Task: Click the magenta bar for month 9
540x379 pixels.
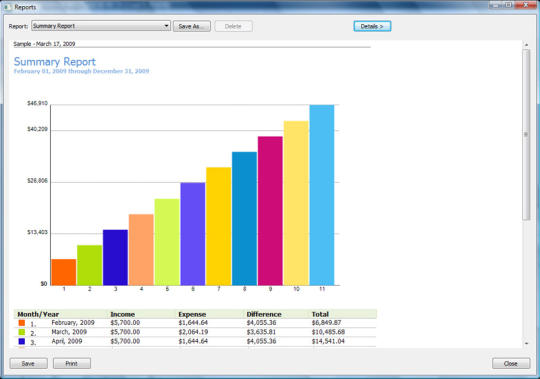Action: coord(270,211)
